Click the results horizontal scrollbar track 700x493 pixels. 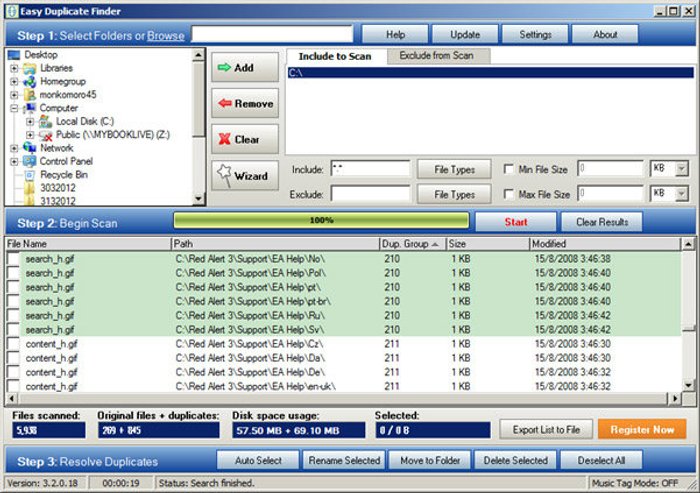click(342, 398)
